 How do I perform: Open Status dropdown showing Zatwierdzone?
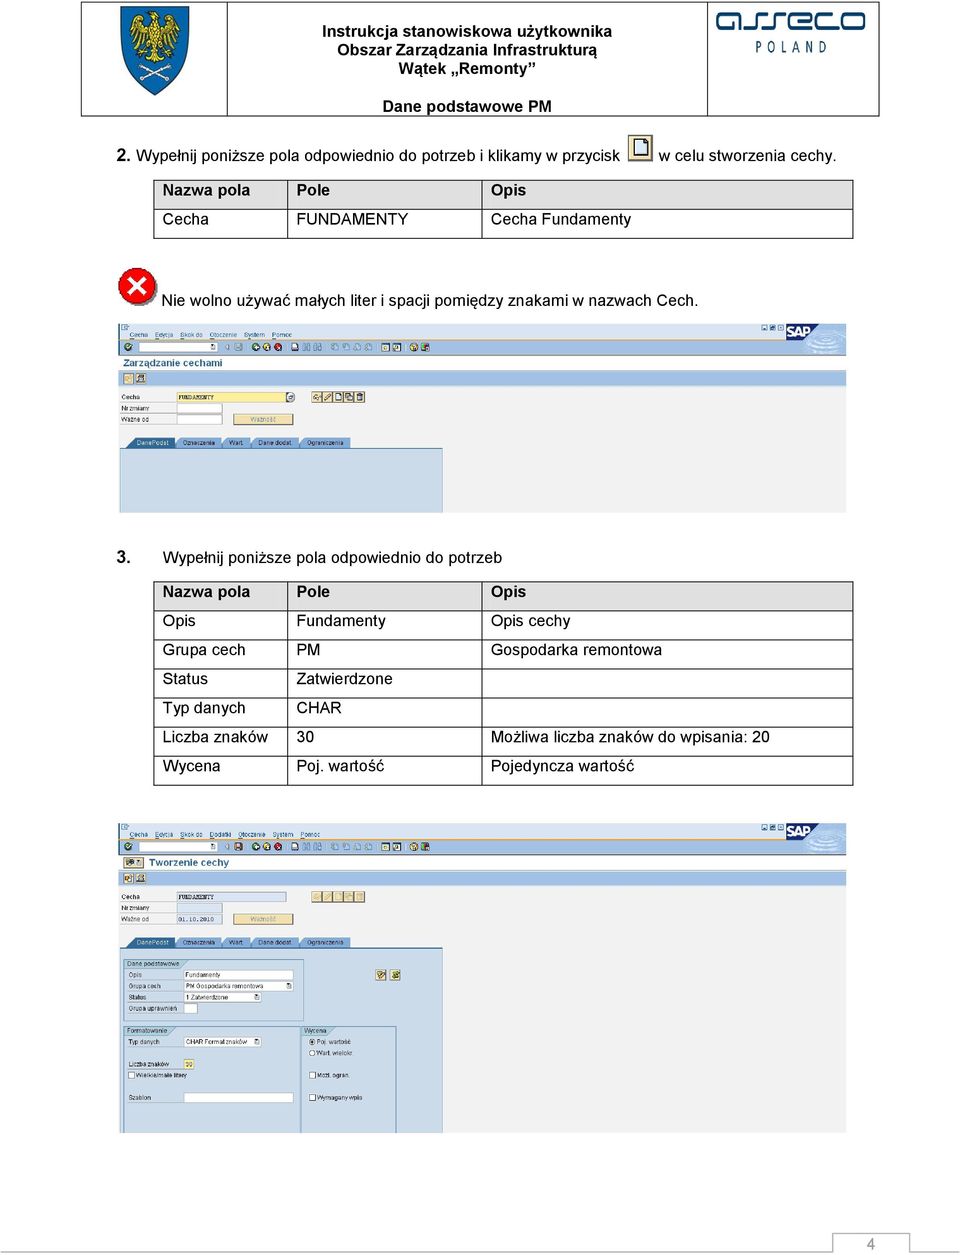257,997
